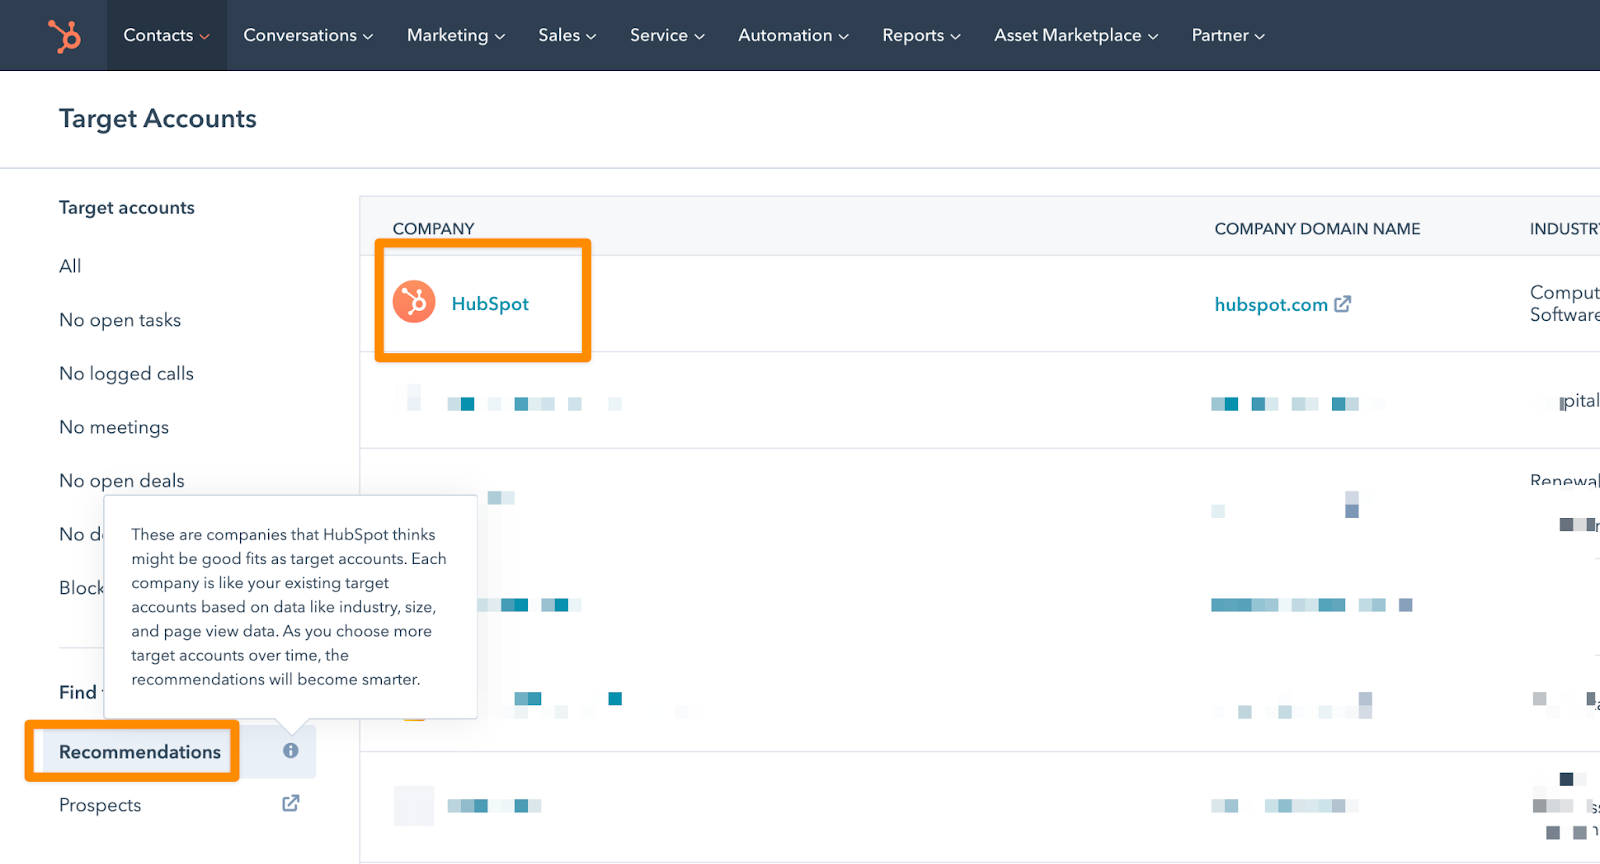Open the HubSpot company record link
Screen dimensions: 1600x864
click(x=490, y=304)
